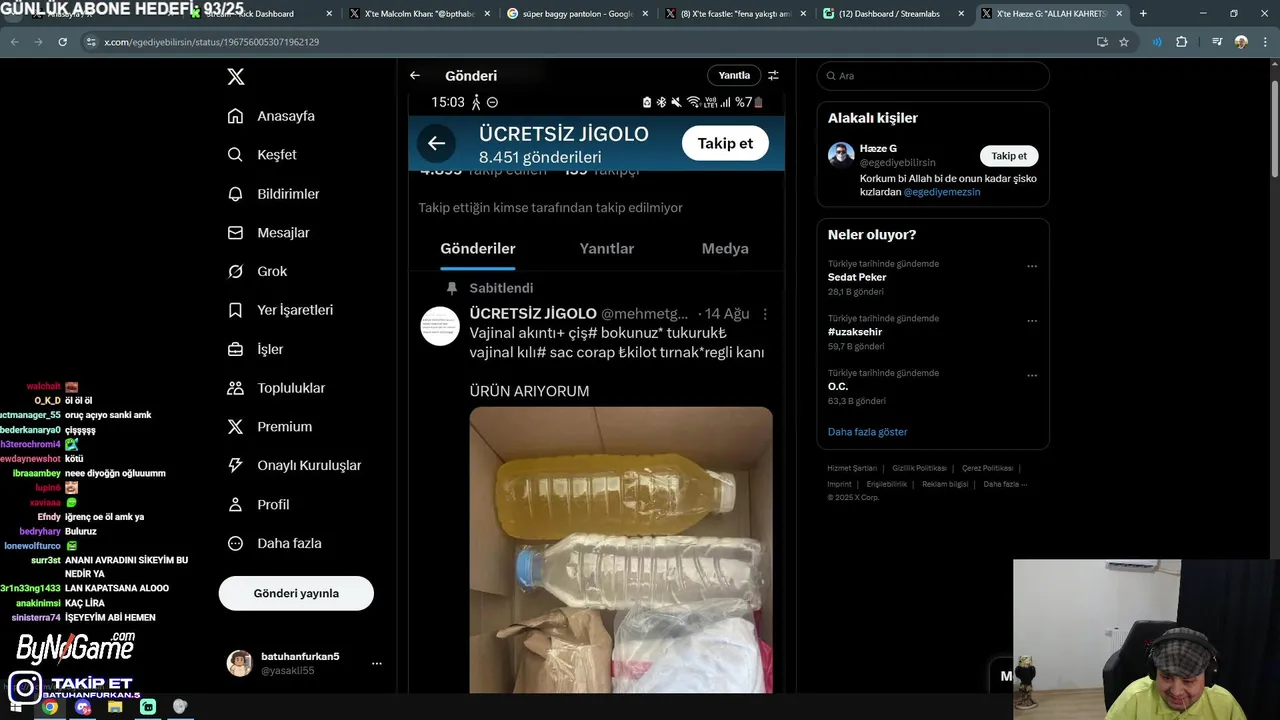The height and width of the screenshot is (720, 1280).
Task: Open more options for Sedat Peker trend
Action: [1032, 267]
